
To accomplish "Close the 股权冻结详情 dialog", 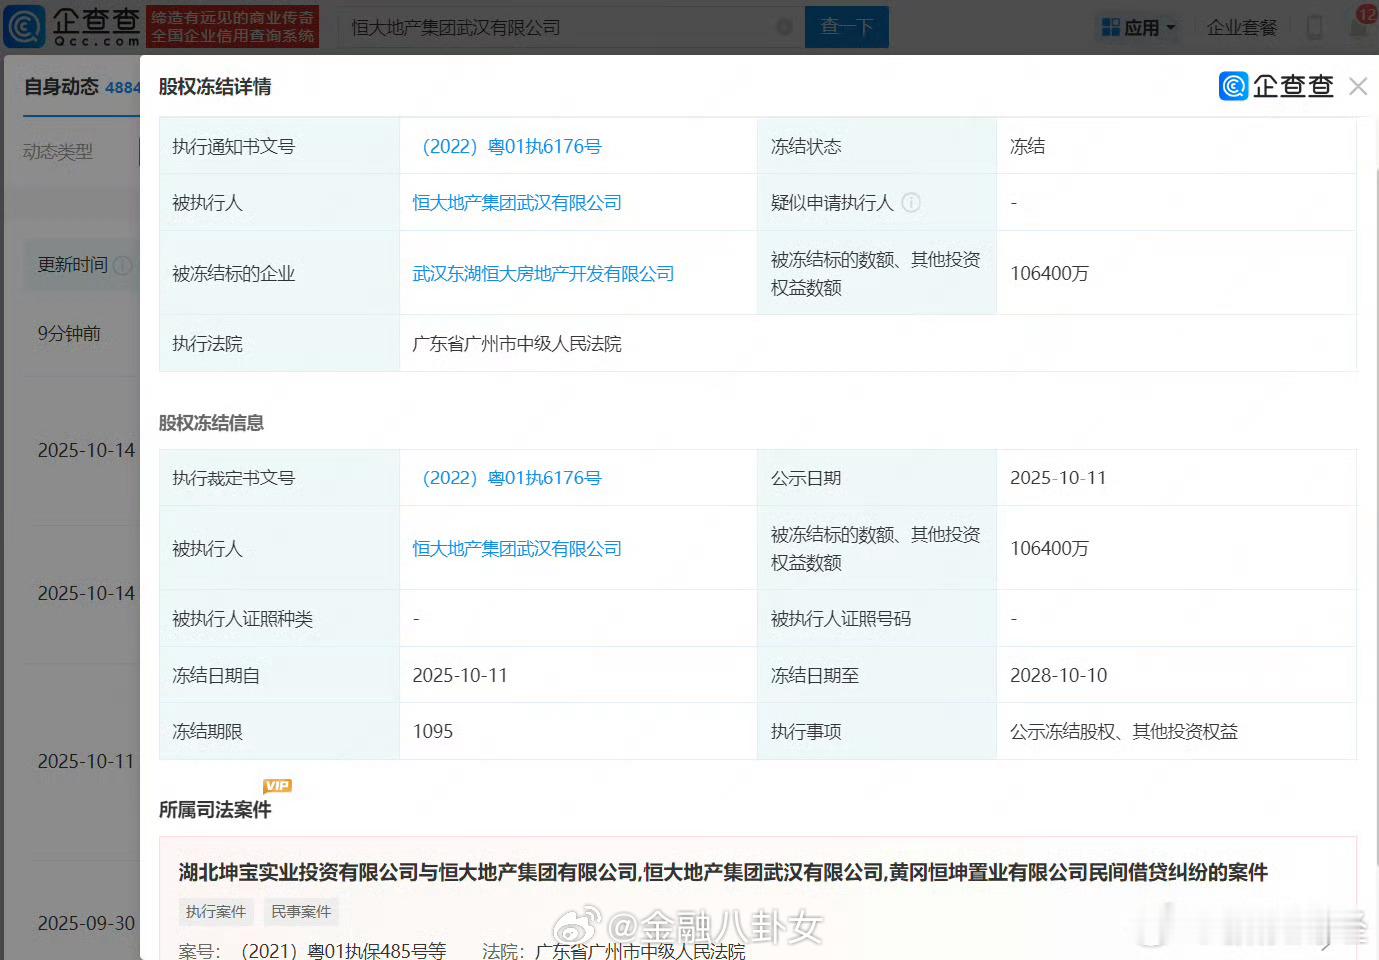I will coord(1358,87).
